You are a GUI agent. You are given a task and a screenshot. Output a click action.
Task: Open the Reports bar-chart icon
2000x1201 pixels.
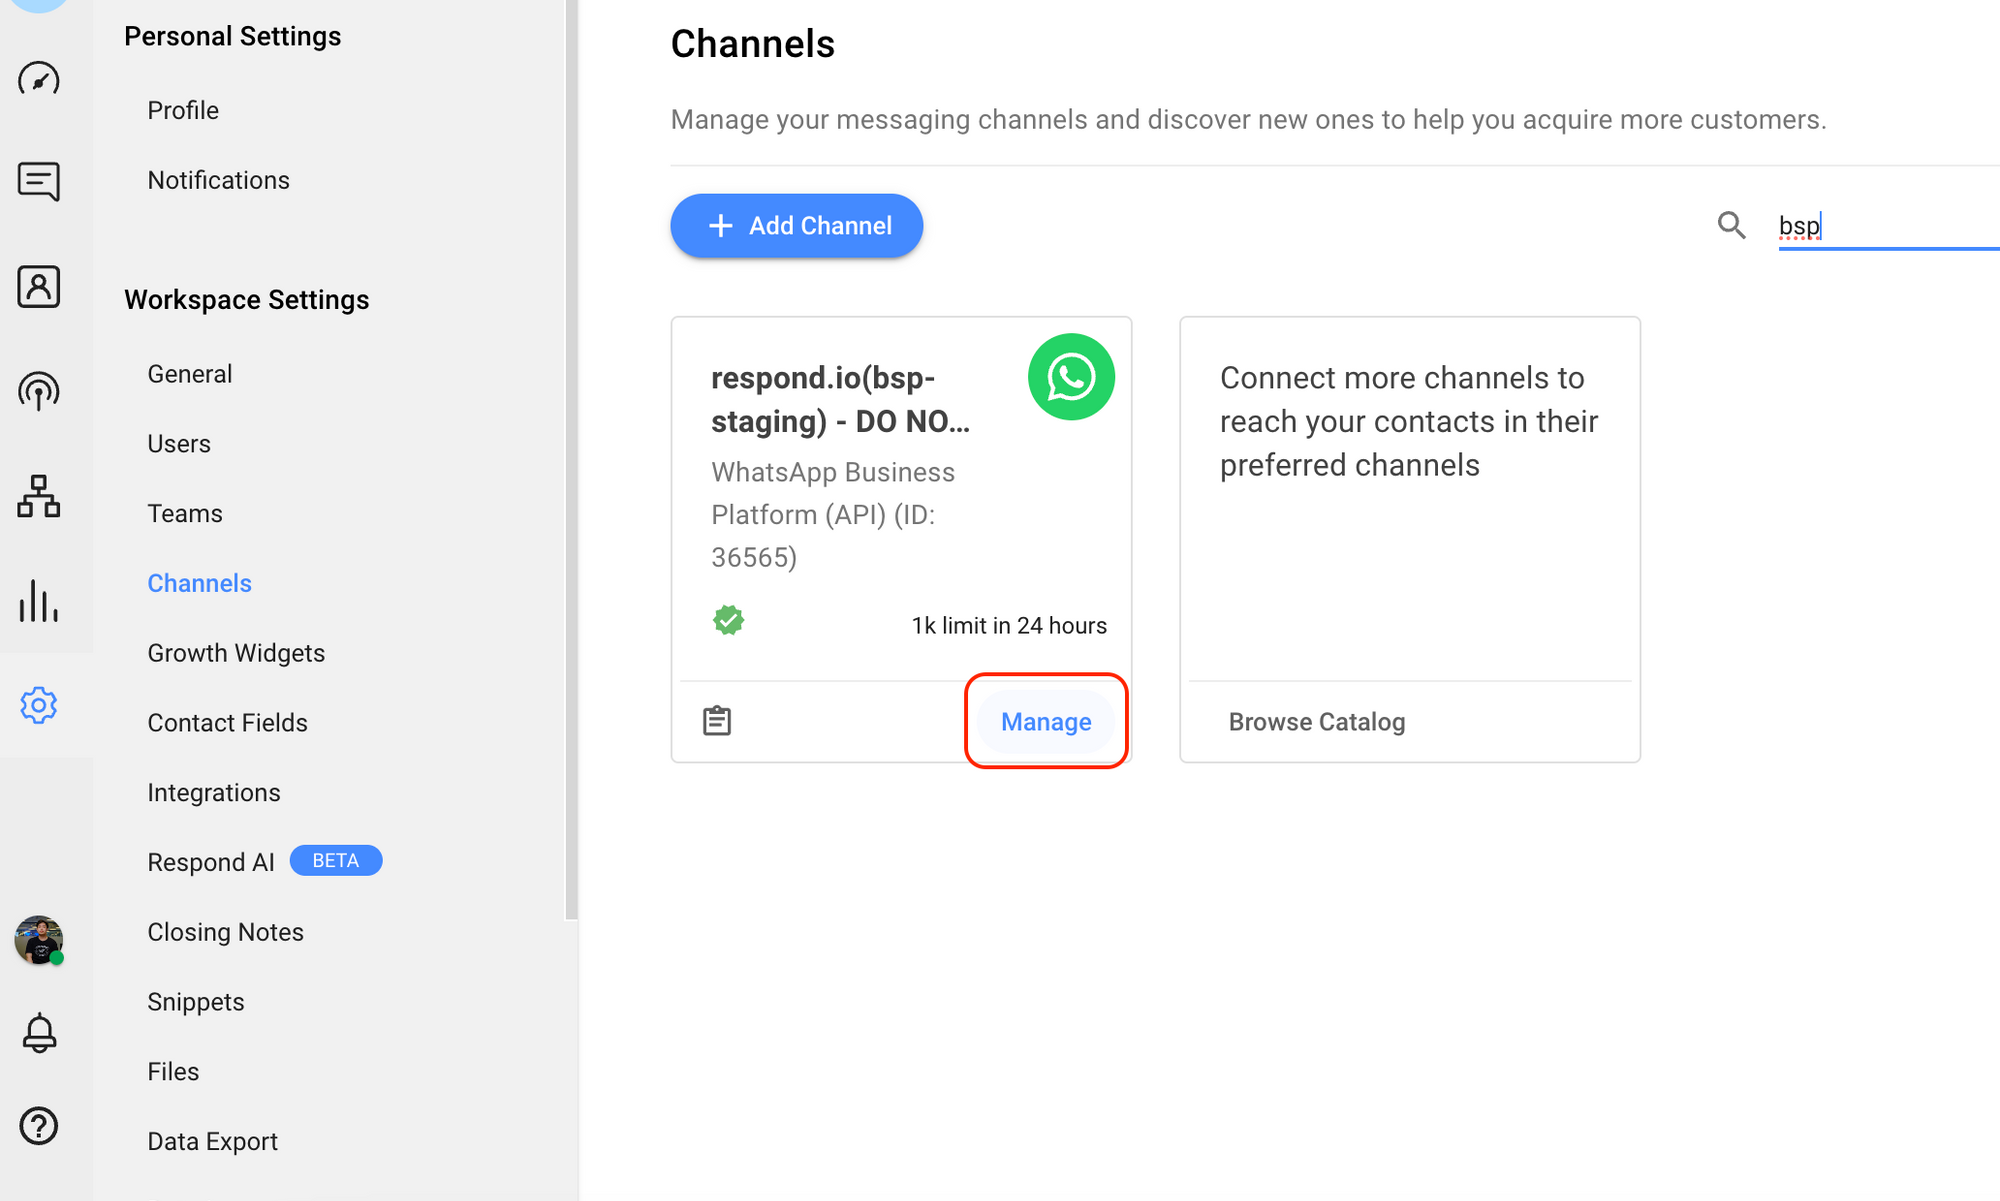[x=38, y=601]
